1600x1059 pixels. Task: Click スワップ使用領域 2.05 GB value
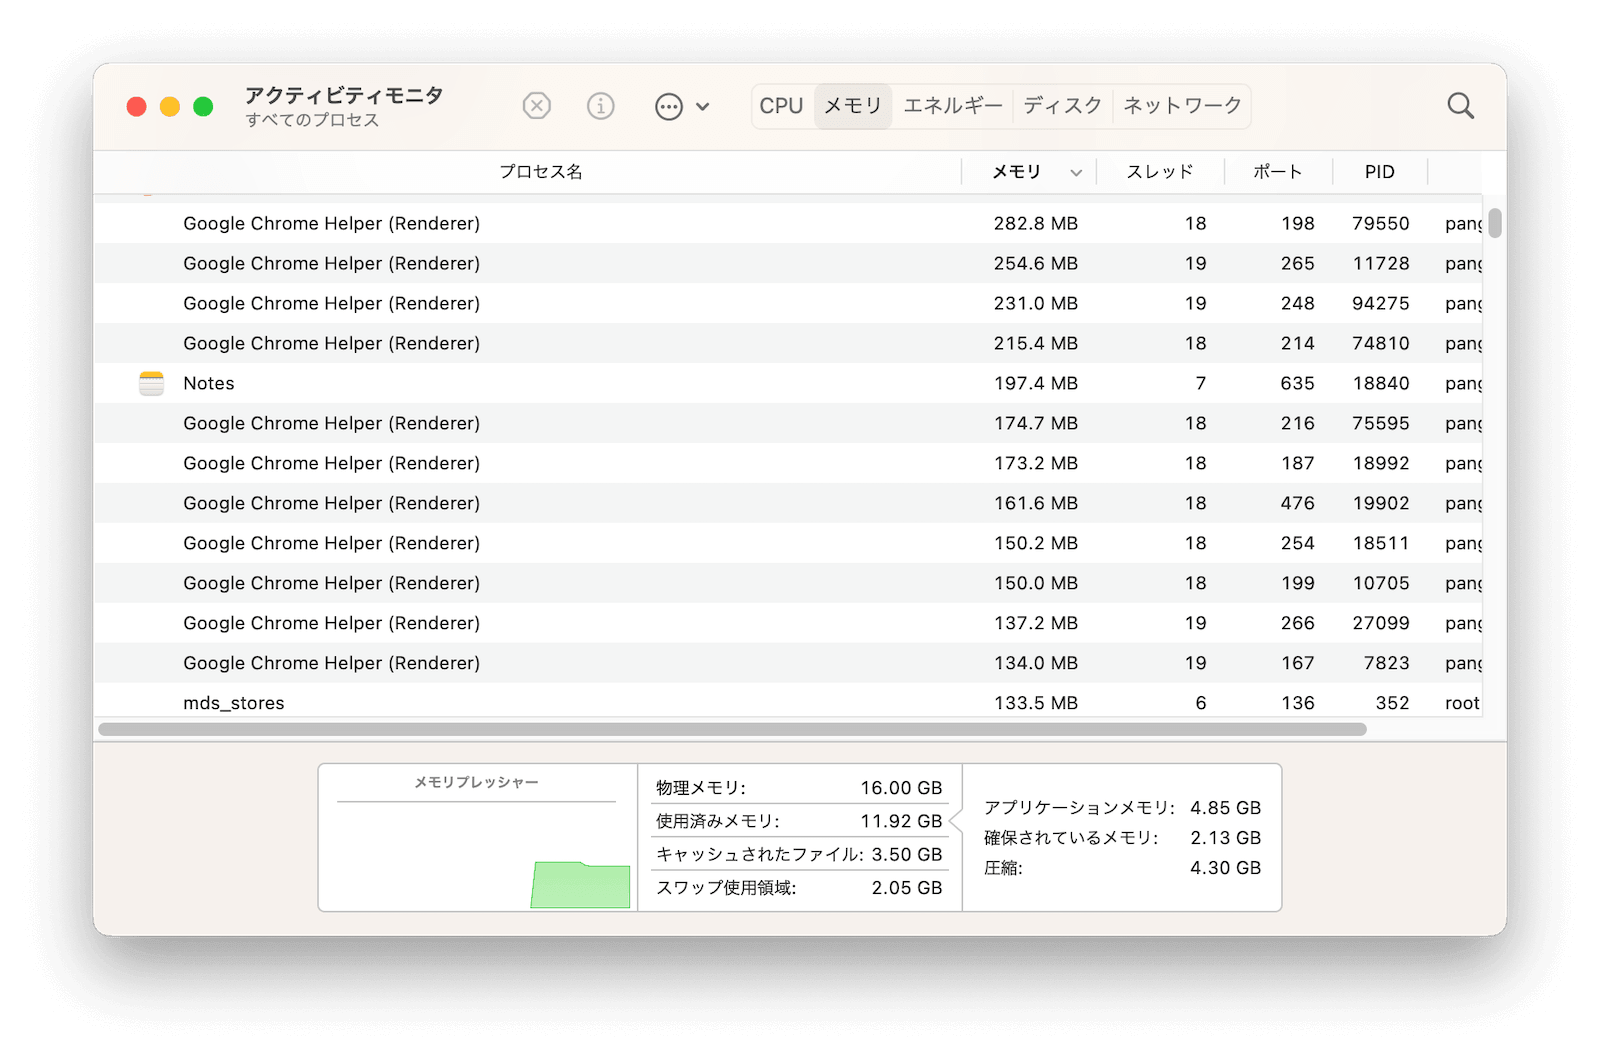(x=907, y=888)
